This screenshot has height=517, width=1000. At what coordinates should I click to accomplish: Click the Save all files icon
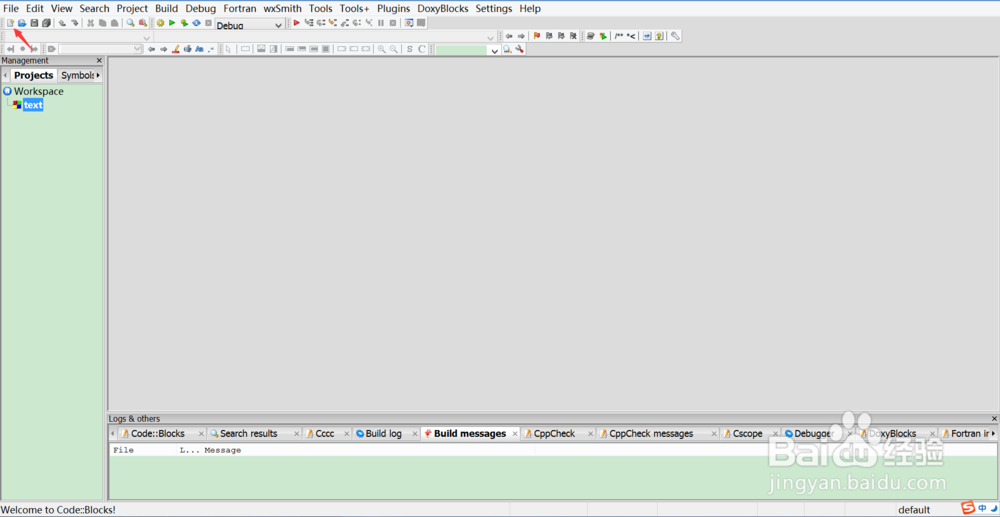tap(46, 23)
